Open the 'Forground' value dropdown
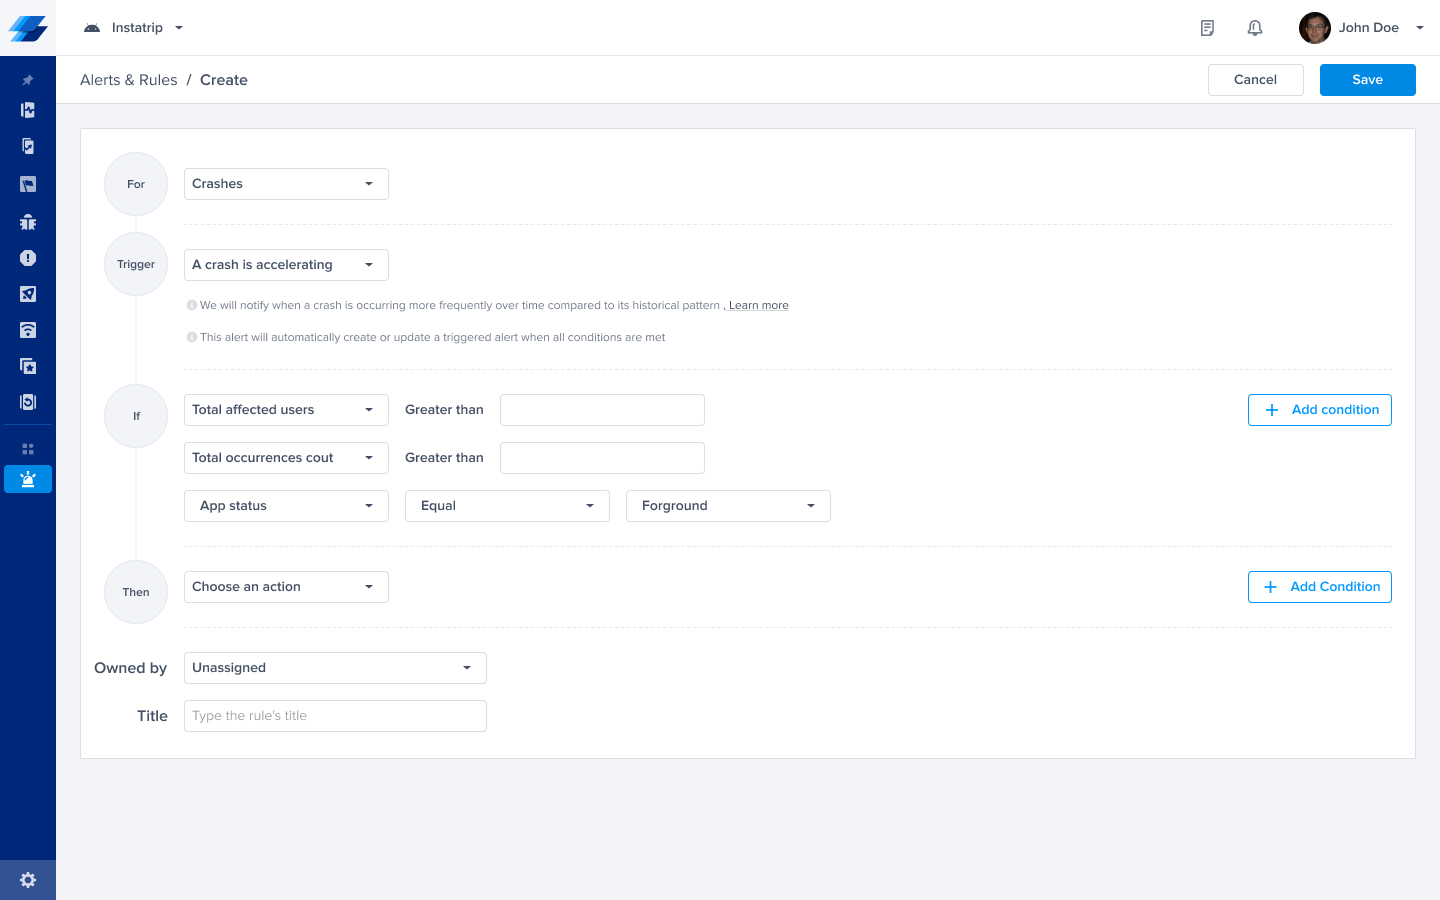 [728, 506]
